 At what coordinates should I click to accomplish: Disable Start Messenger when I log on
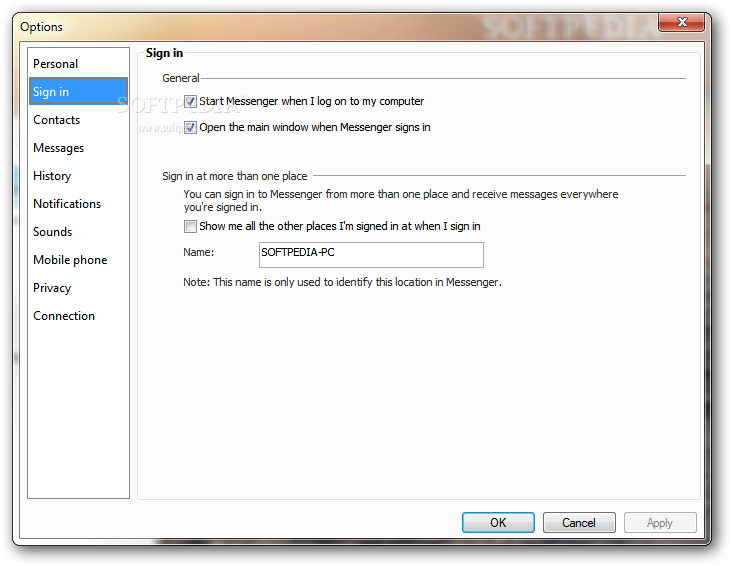(x=190, y=101)
